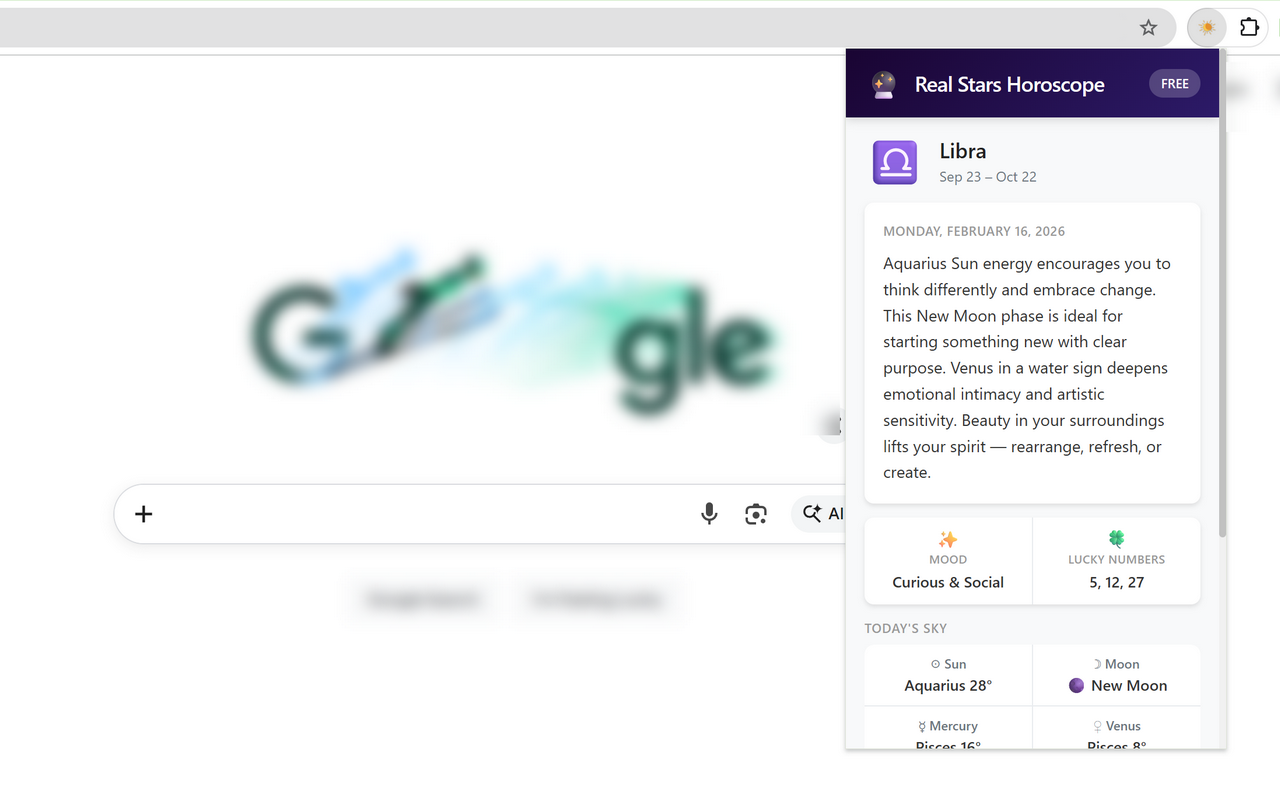Start voice search with the microphone icon

[709, 514]
